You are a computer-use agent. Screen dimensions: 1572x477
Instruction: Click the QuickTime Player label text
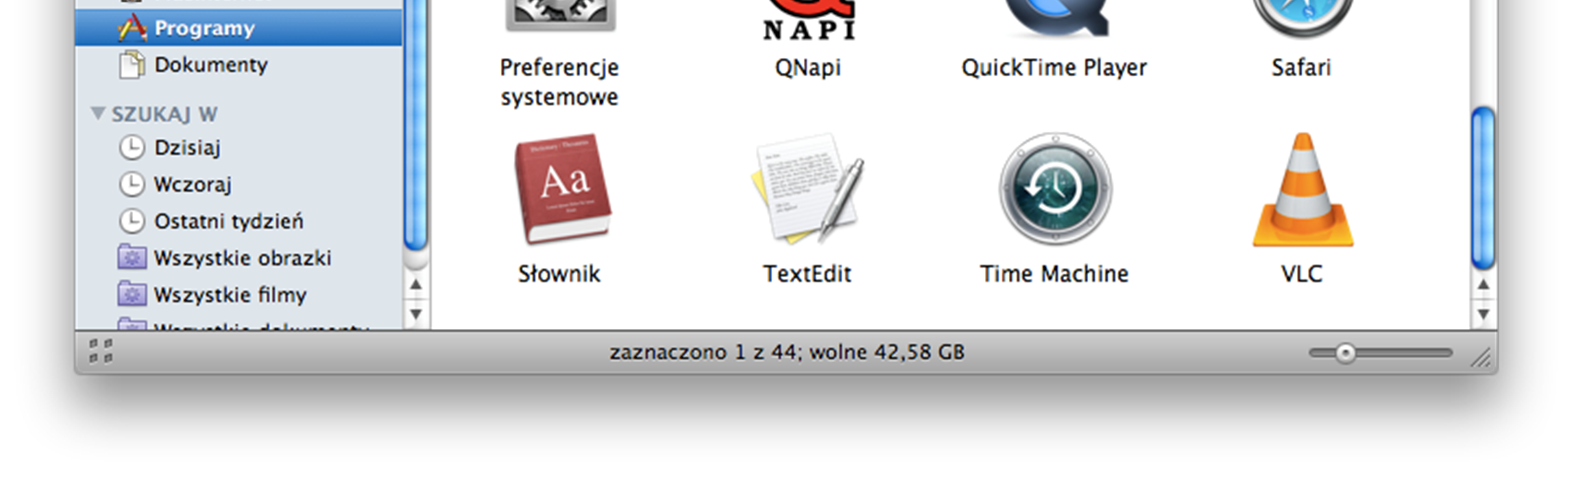pos(1054,68)
